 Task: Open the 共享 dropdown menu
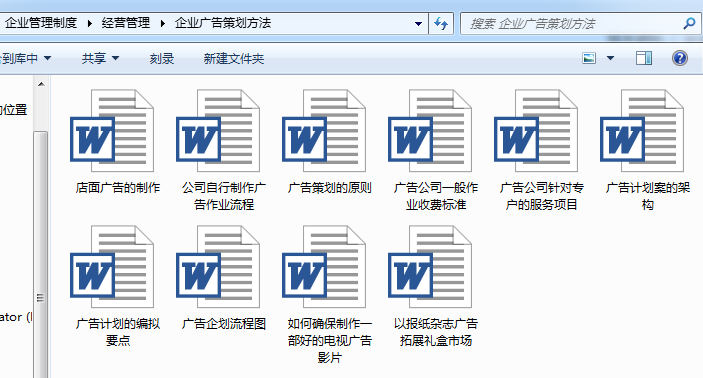coord(100,58)
